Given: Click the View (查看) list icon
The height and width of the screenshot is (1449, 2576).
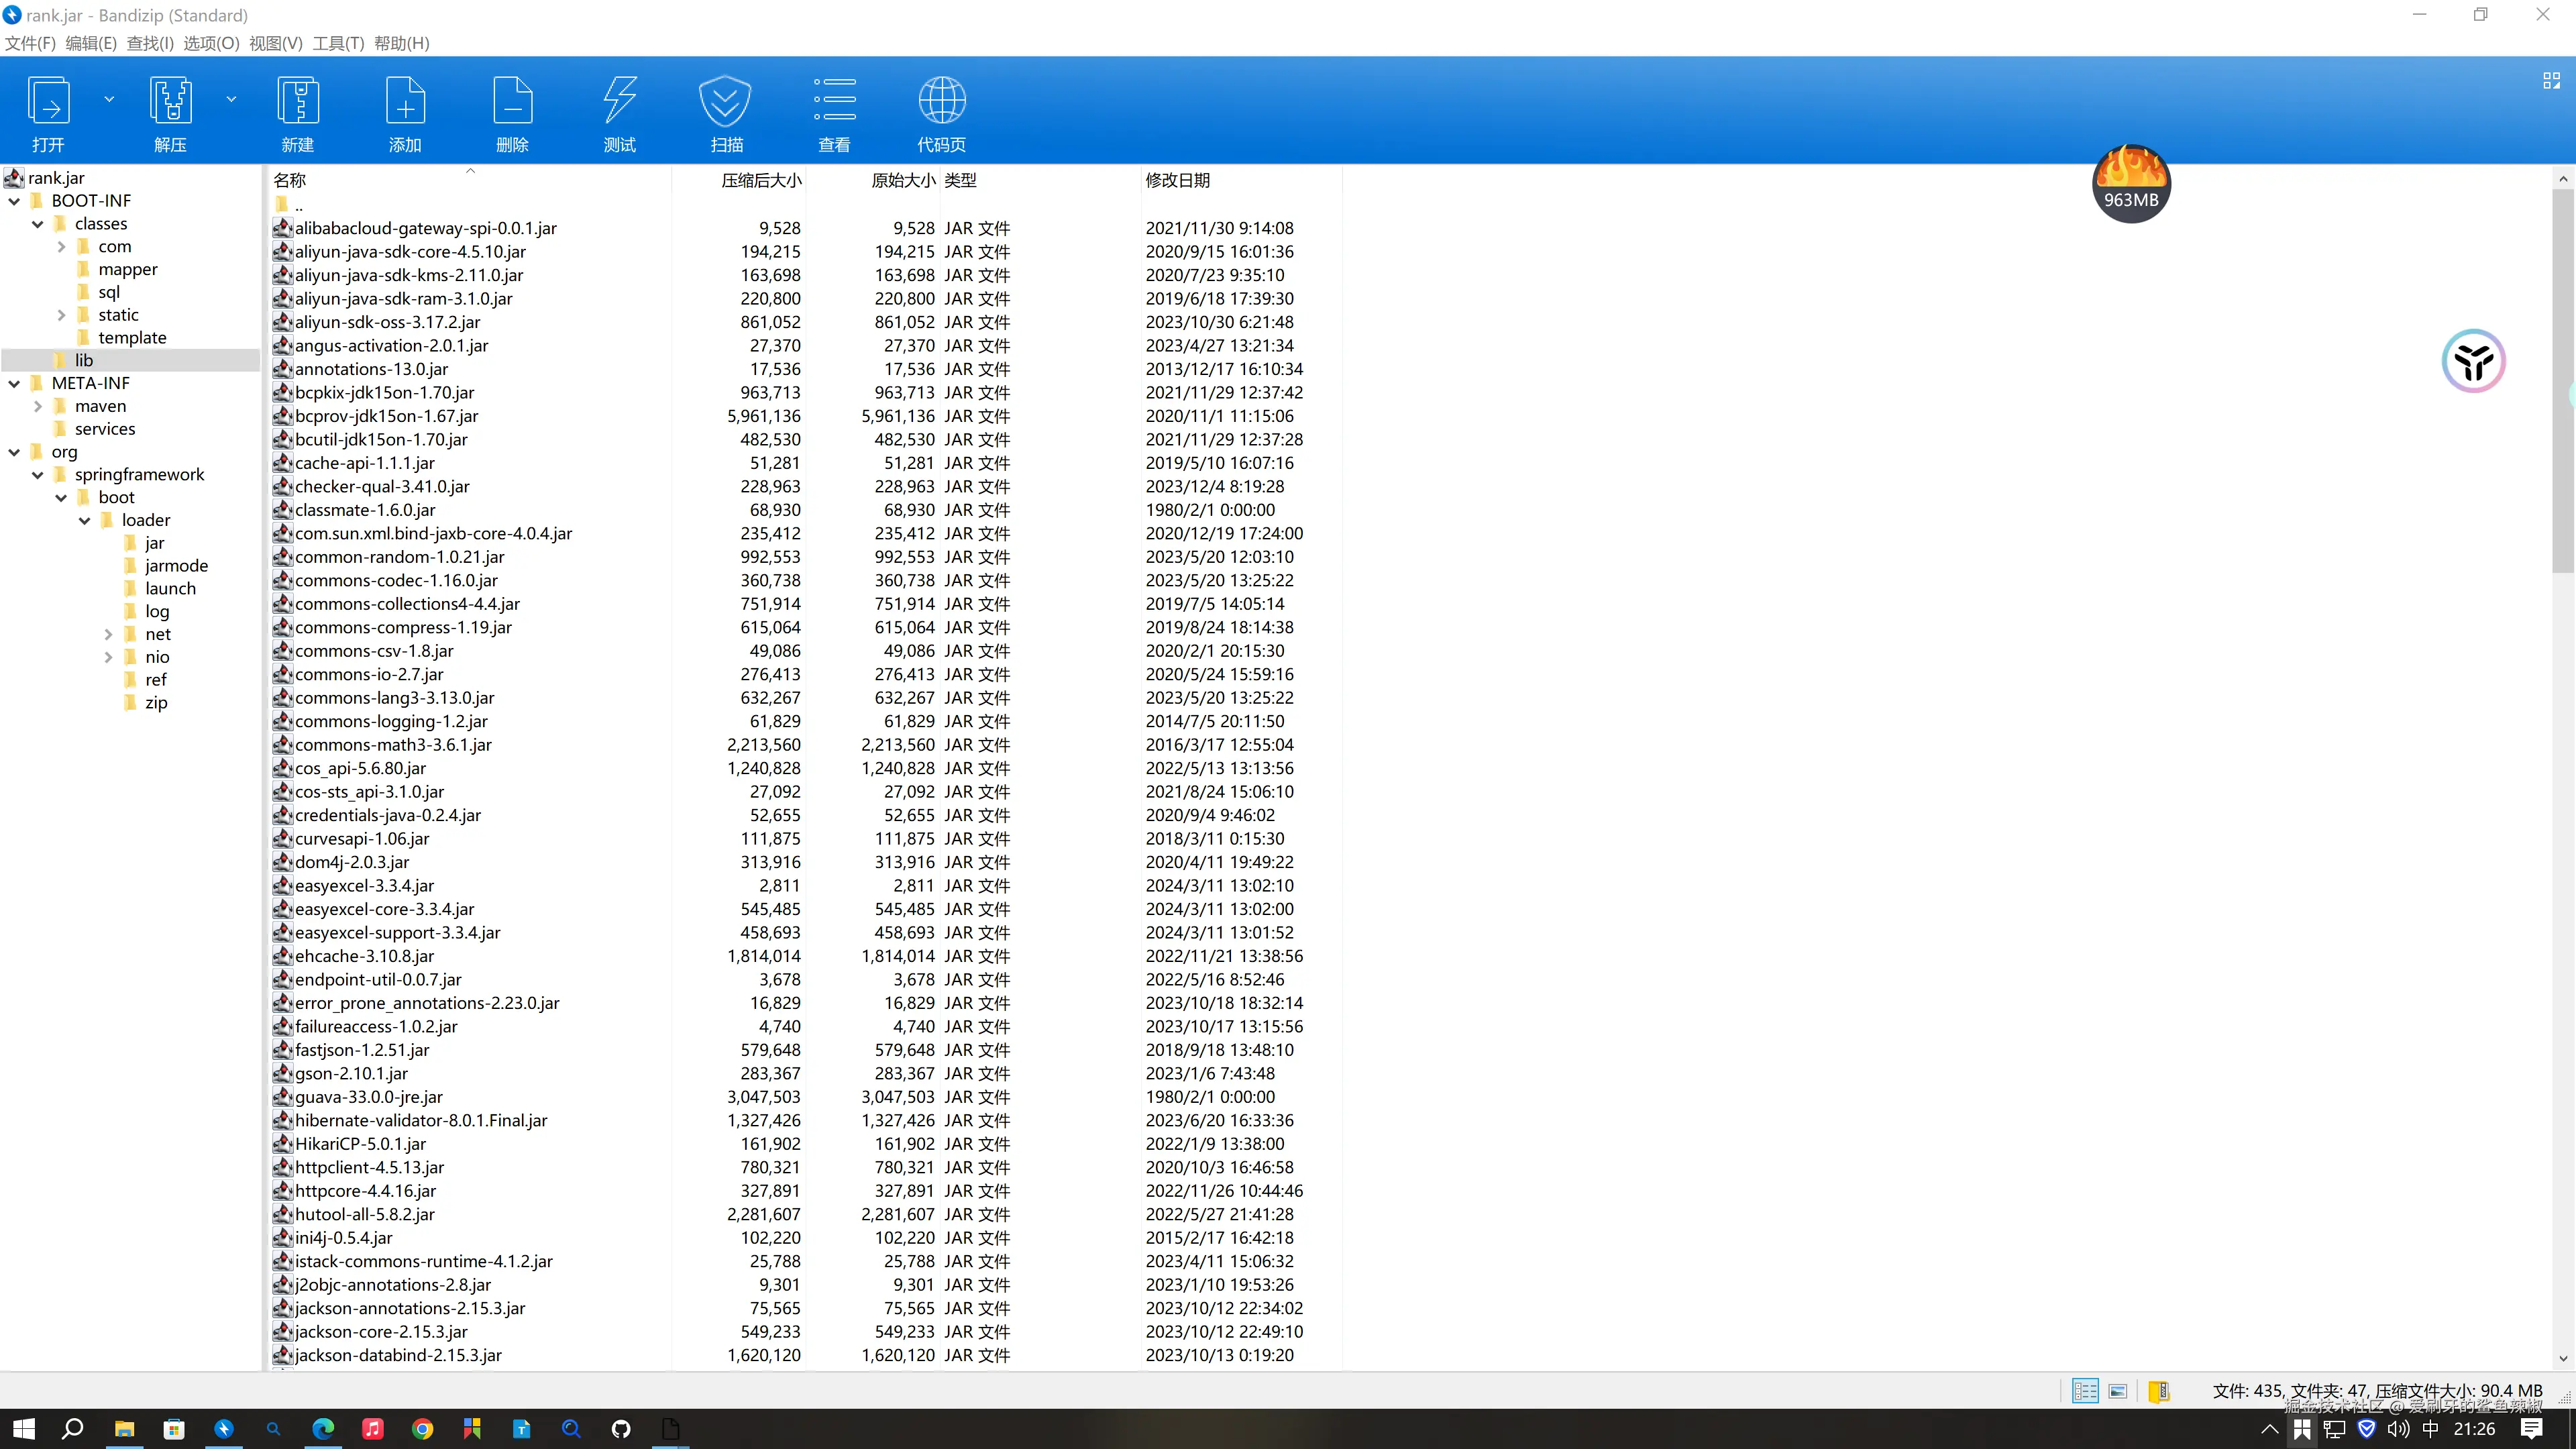Looking at the screenshot, I should point(834,101).
